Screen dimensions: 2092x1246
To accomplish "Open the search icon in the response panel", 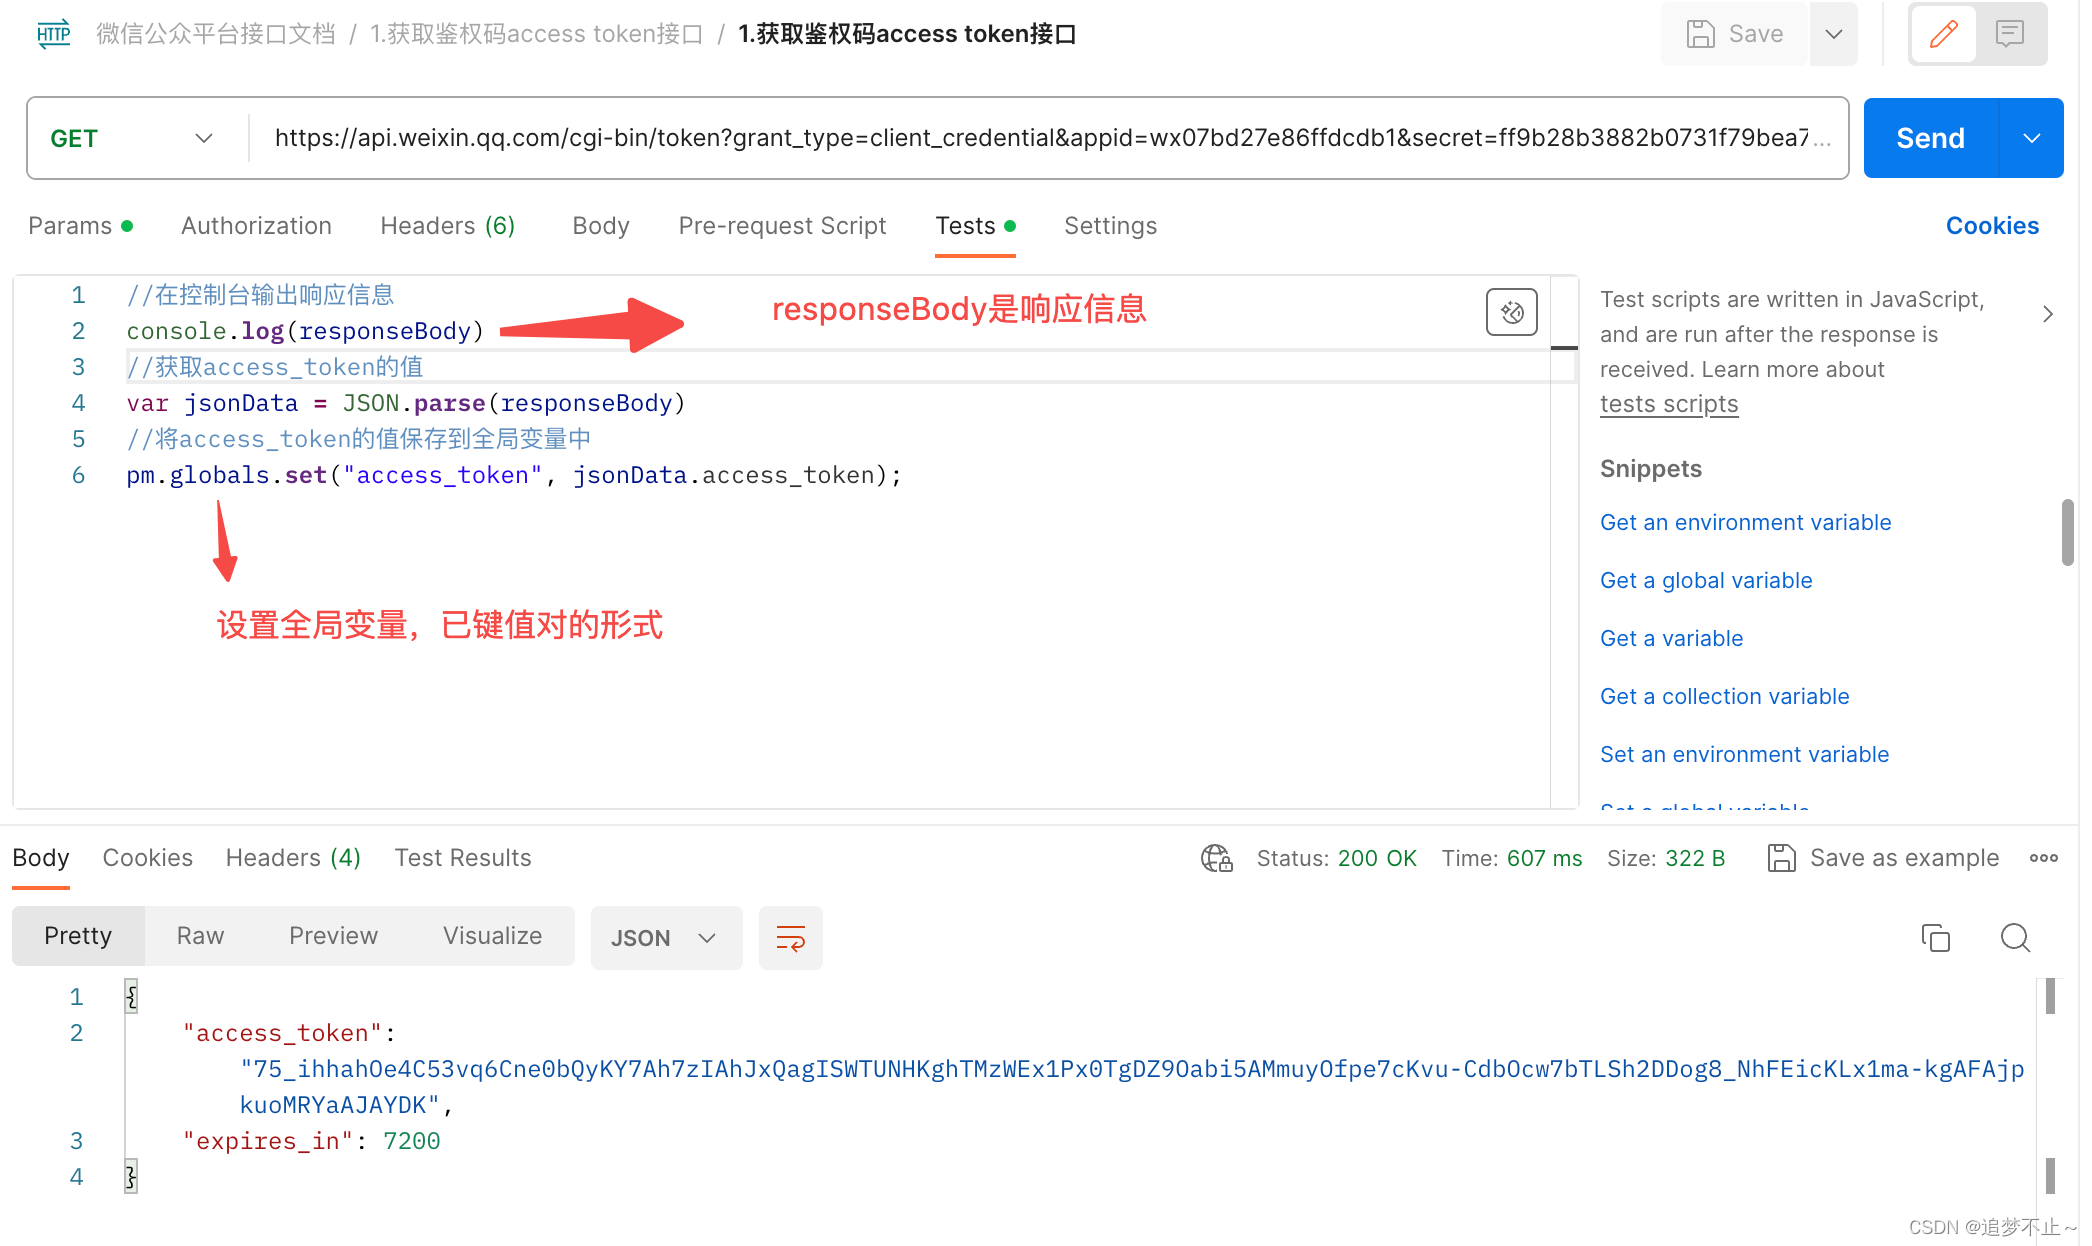I will (2015, 938).
